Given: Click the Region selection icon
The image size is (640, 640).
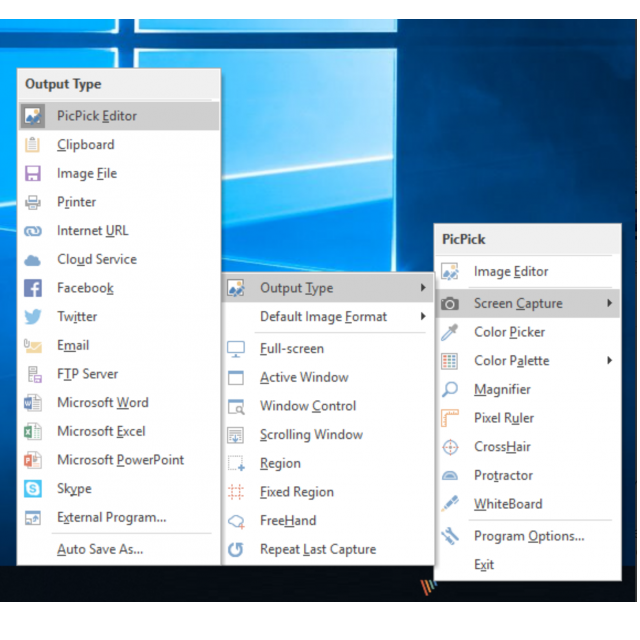Looking at the screenshot, I should (236, 464).
